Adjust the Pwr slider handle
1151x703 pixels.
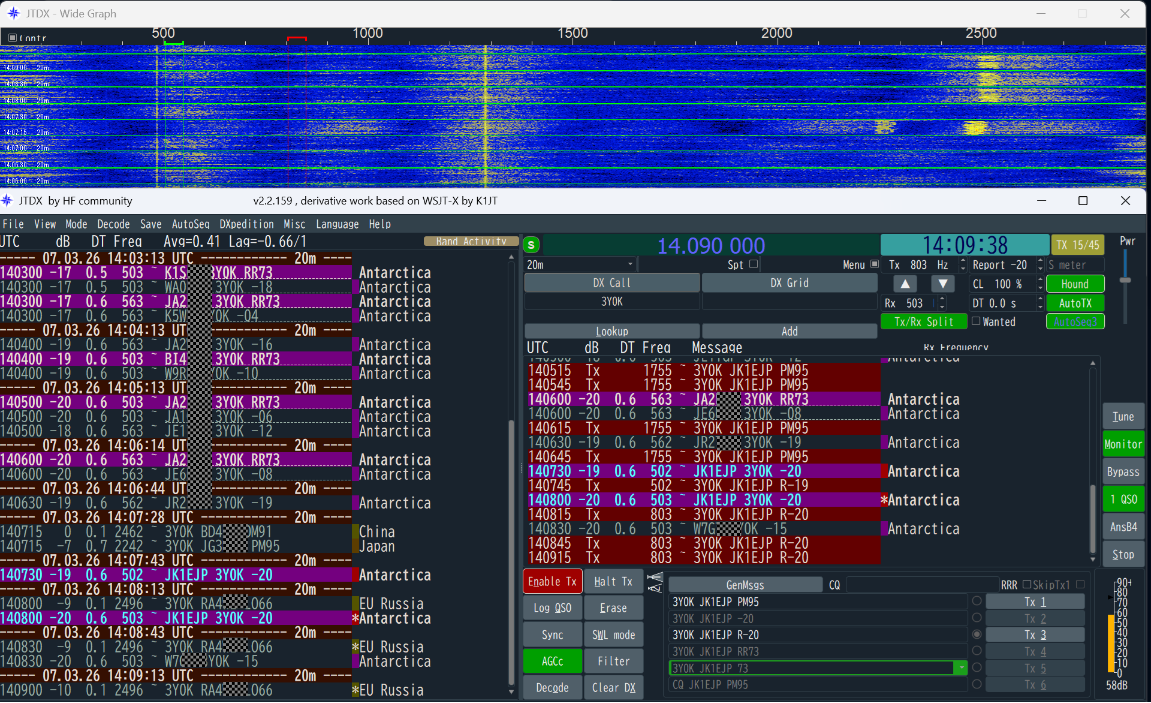coord(1125,280)
